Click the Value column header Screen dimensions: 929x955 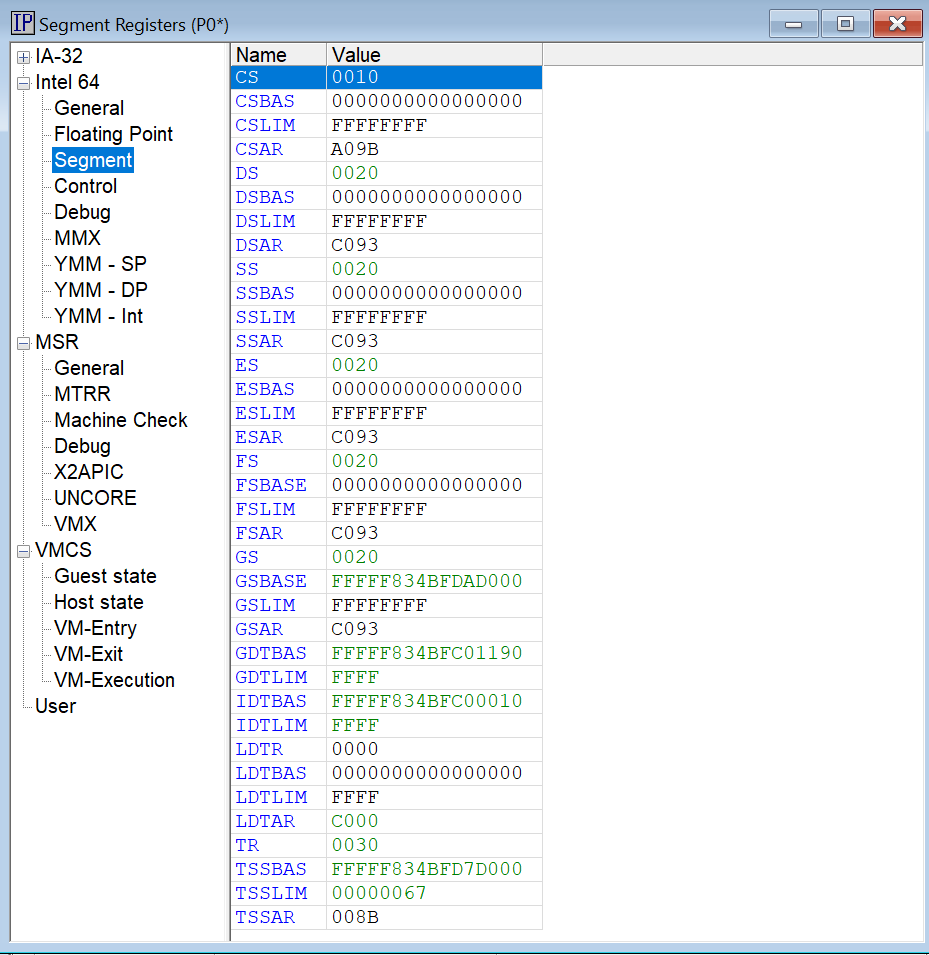click(x=434, y=55)
